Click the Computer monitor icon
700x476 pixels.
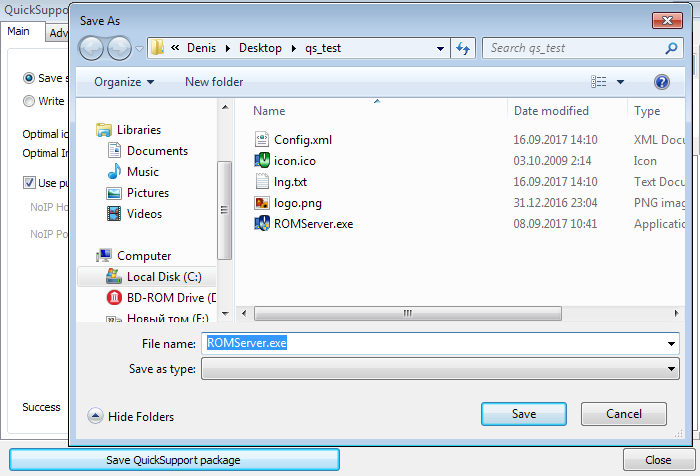(104, 255)
